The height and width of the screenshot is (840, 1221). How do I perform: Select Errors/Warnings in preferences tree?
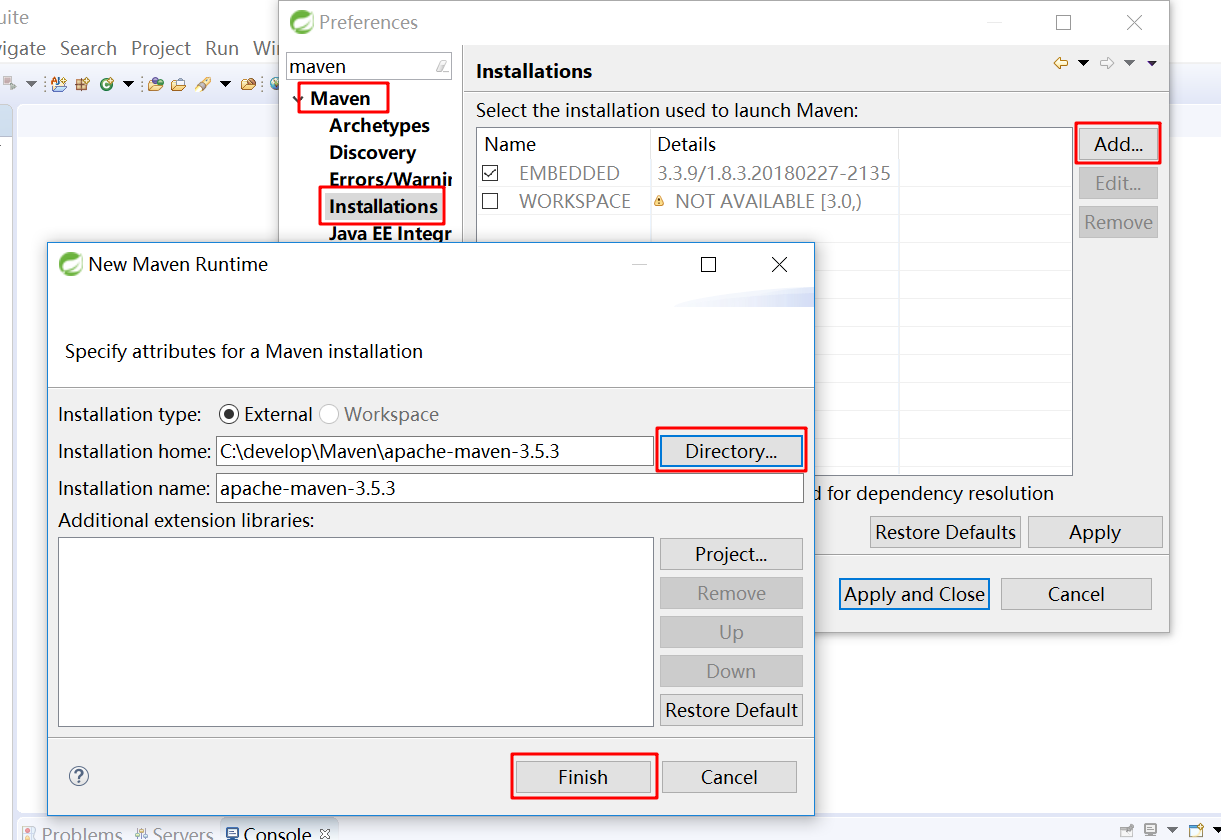[389, 179]
